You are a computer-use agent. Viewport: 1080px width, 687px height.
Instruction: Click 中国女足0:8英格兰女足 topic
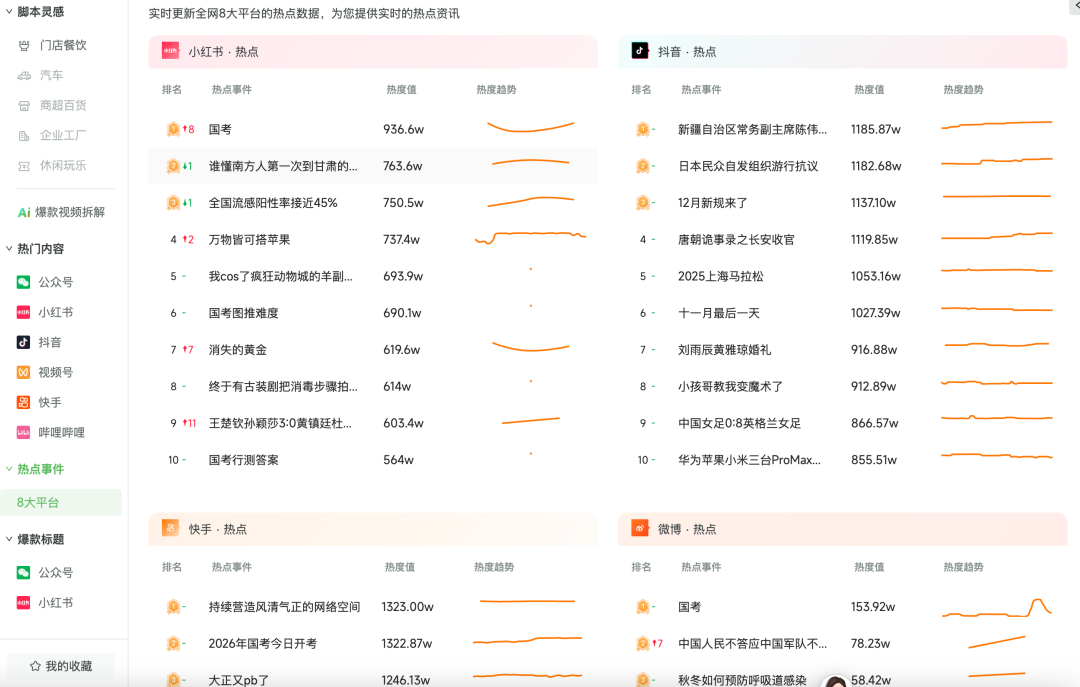[739, 423]
